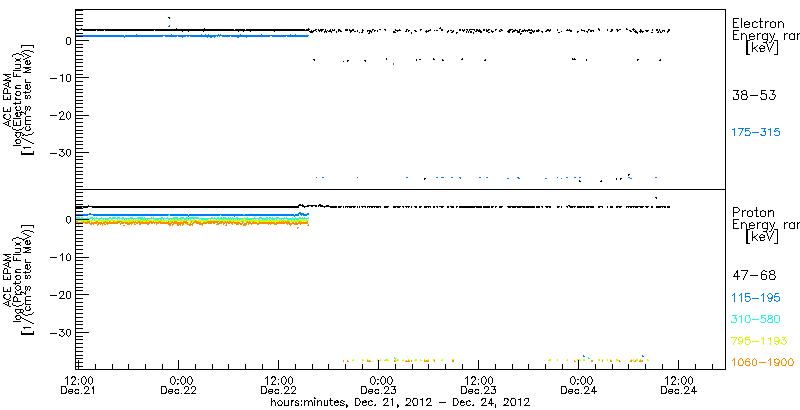Click the 795-1193 proton energy label
The height and width of the screenshot is (410, 800).
(760, 341)
